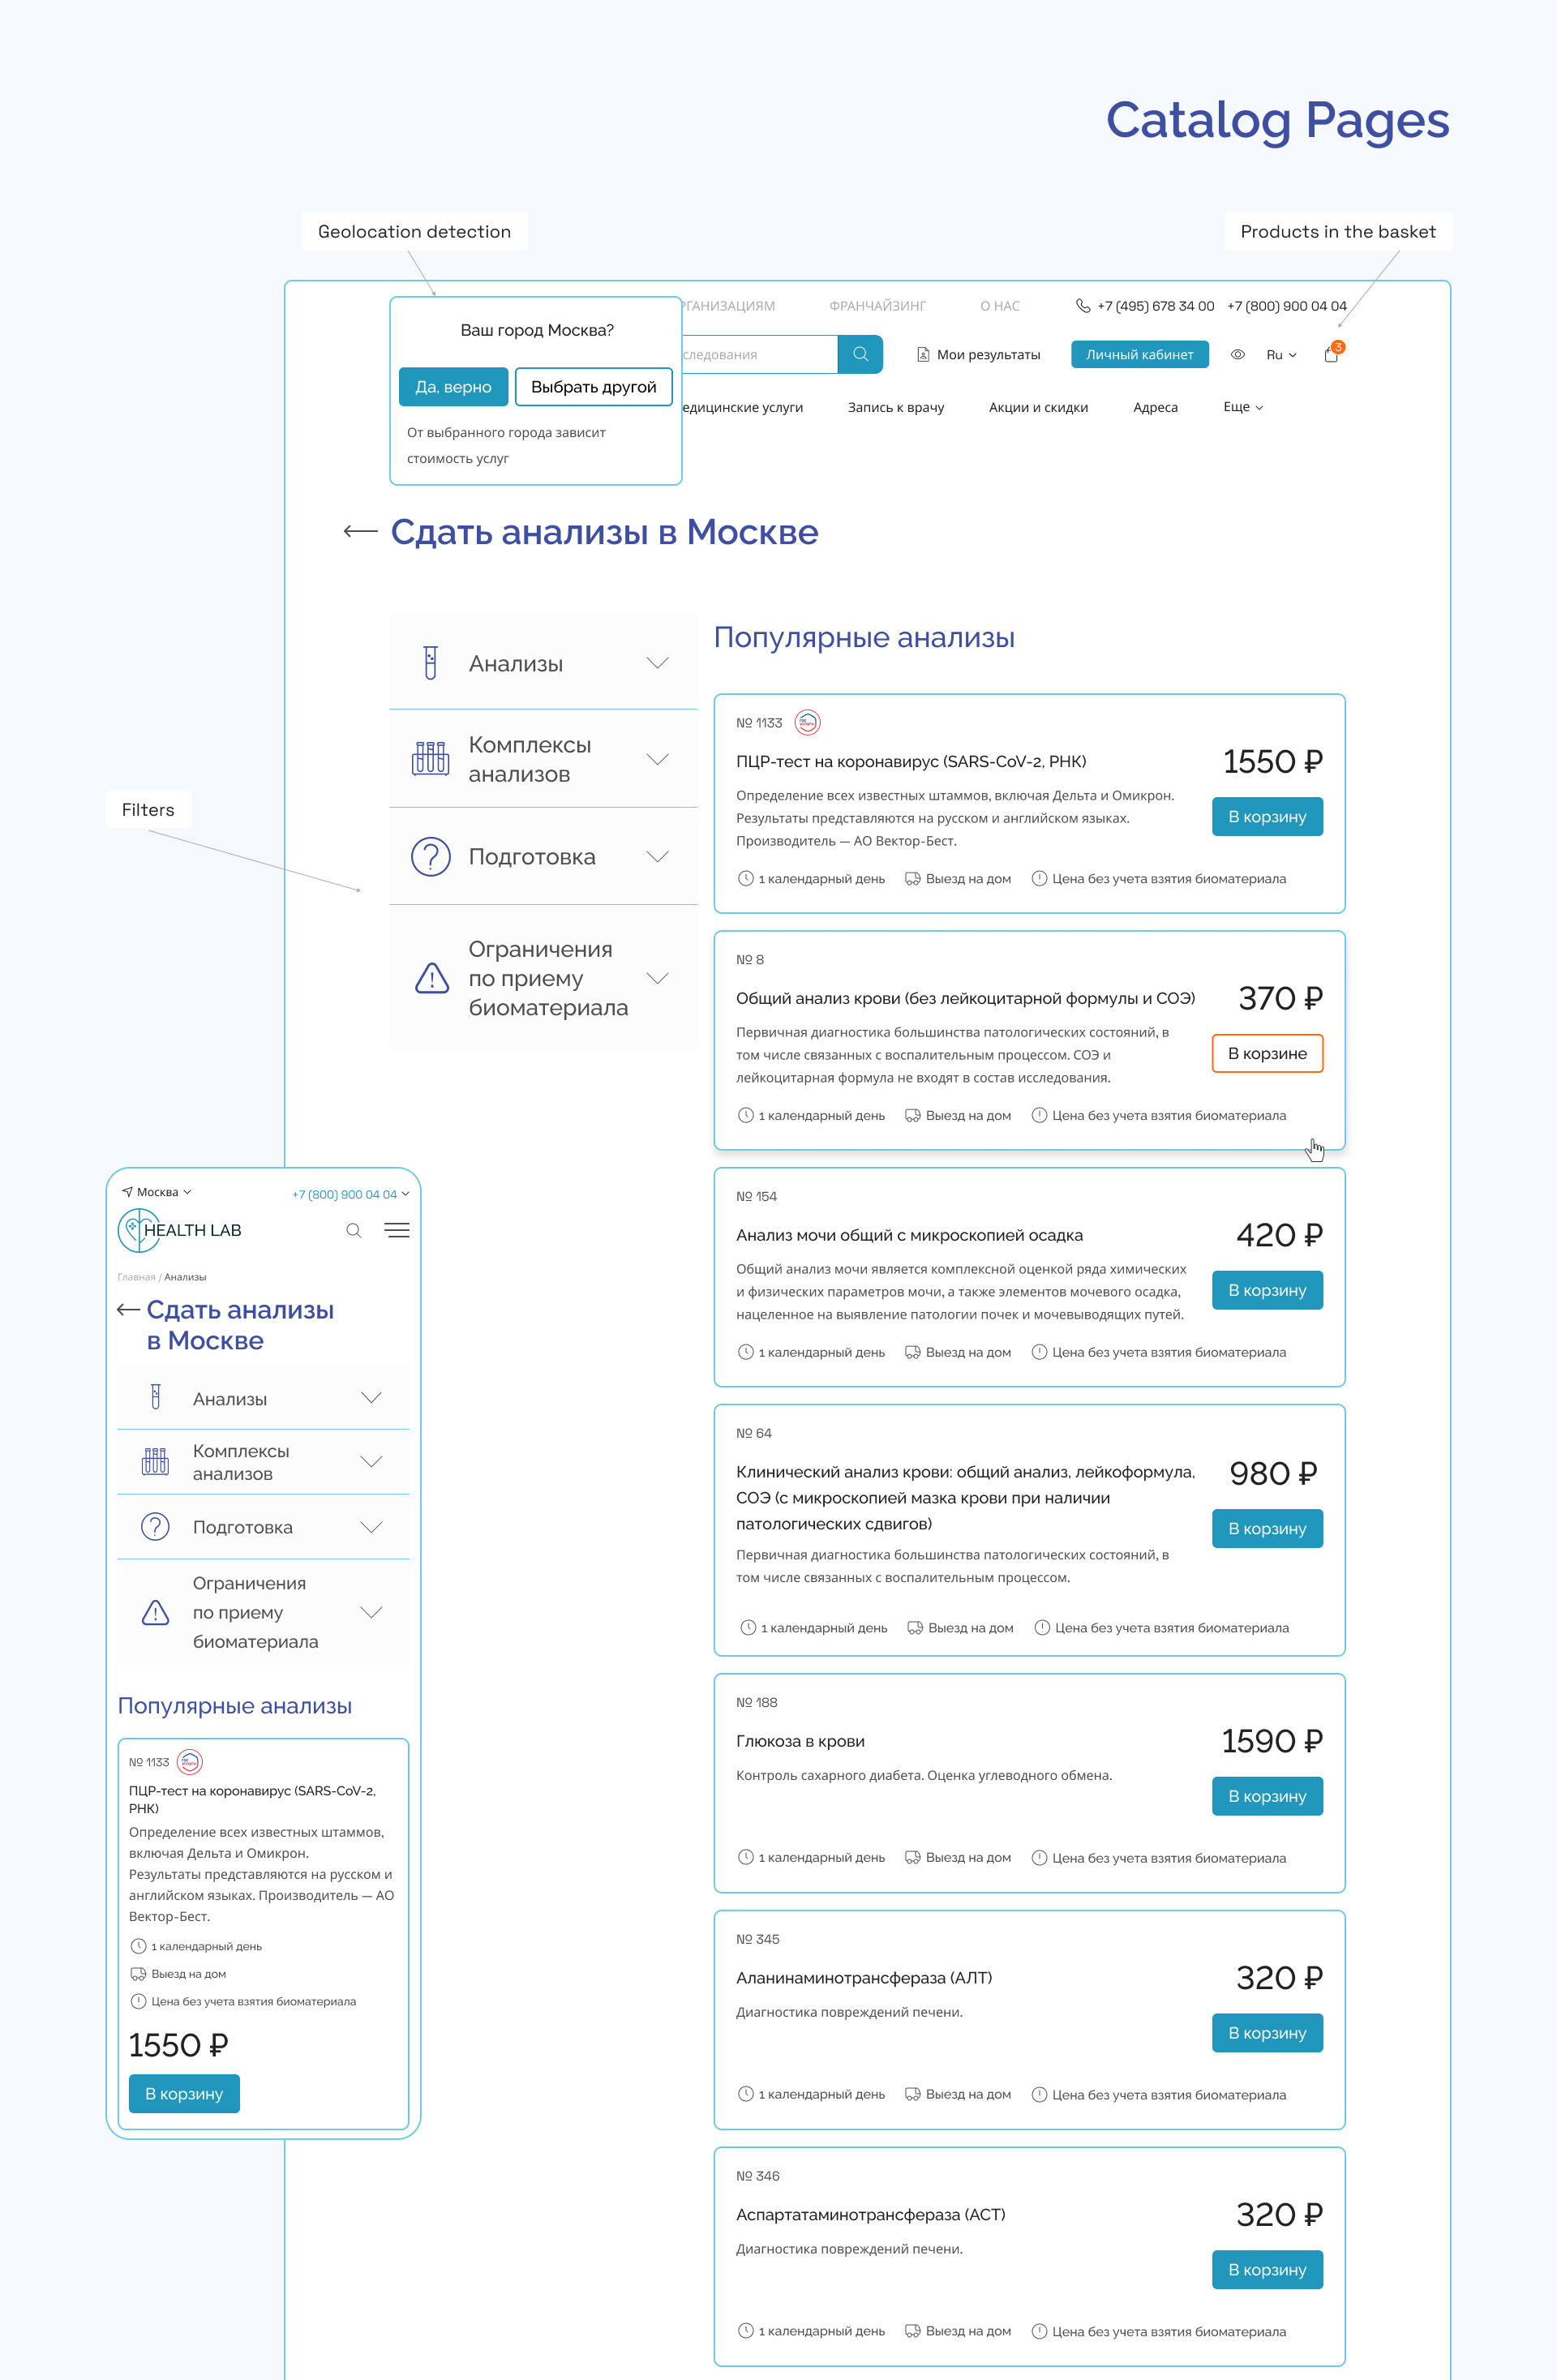Click Выбрать другой city button

click(x=593, y=387)
